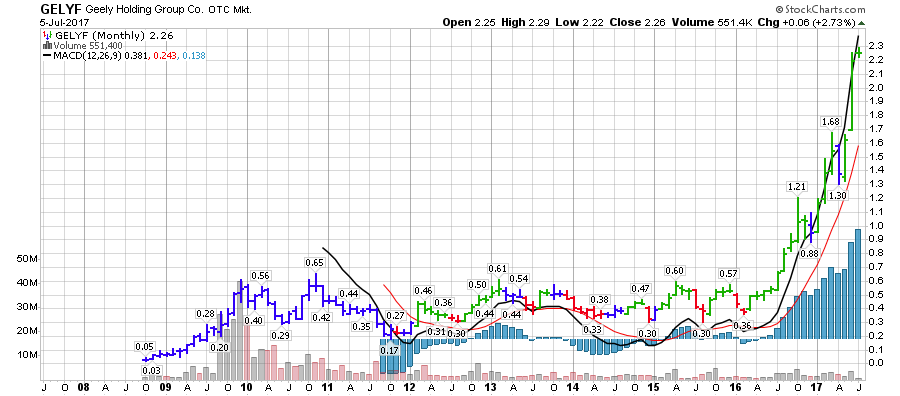This screenshot has width=900, height=396.
Task: Click the 0.31 price annotation
Action: pyautogui.click(x=437, y=331)
